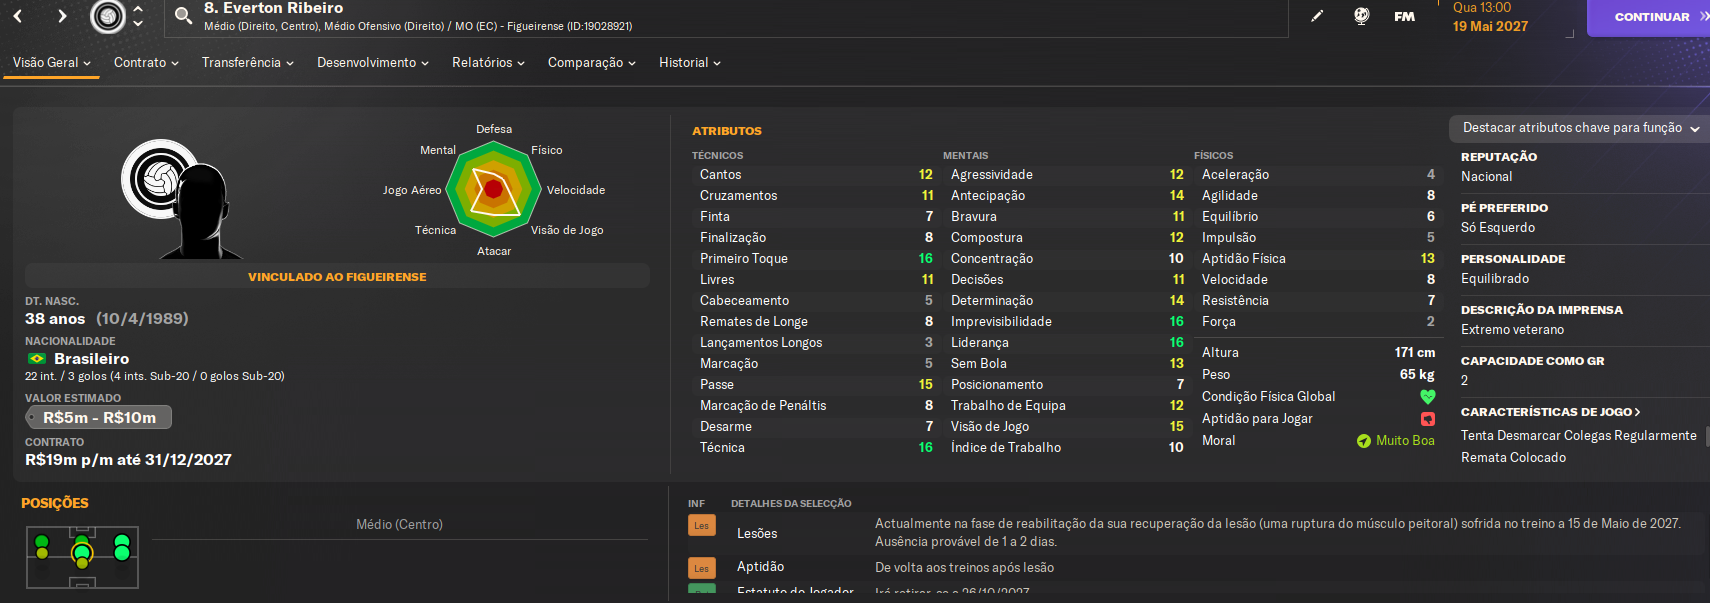1710x603 pixels.
Task: Click the red Aptidão para Jogar indicator
Action: [x=1427, y=419]
